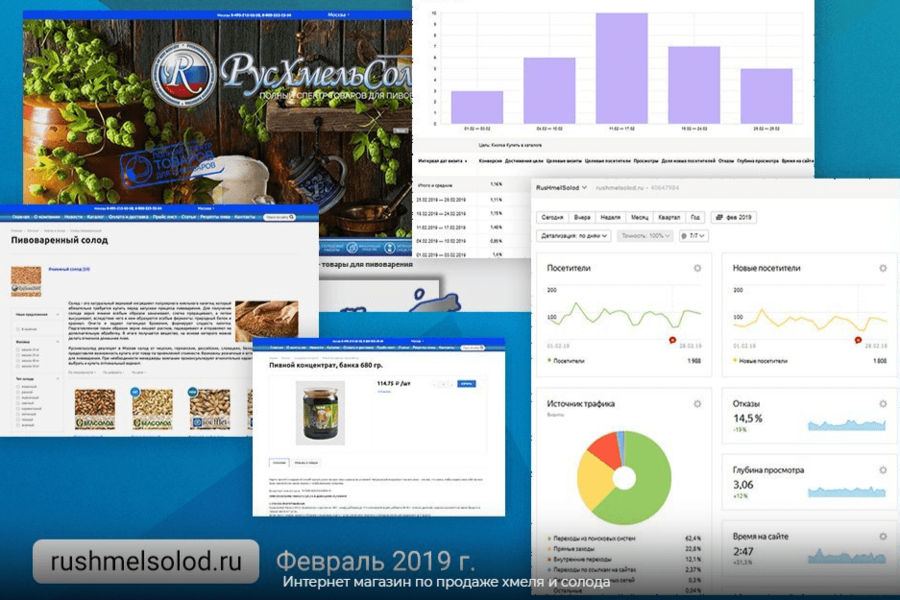Select Месяц period tab
The height and width of the screenshot is (600, 900).
pos(639,218)
